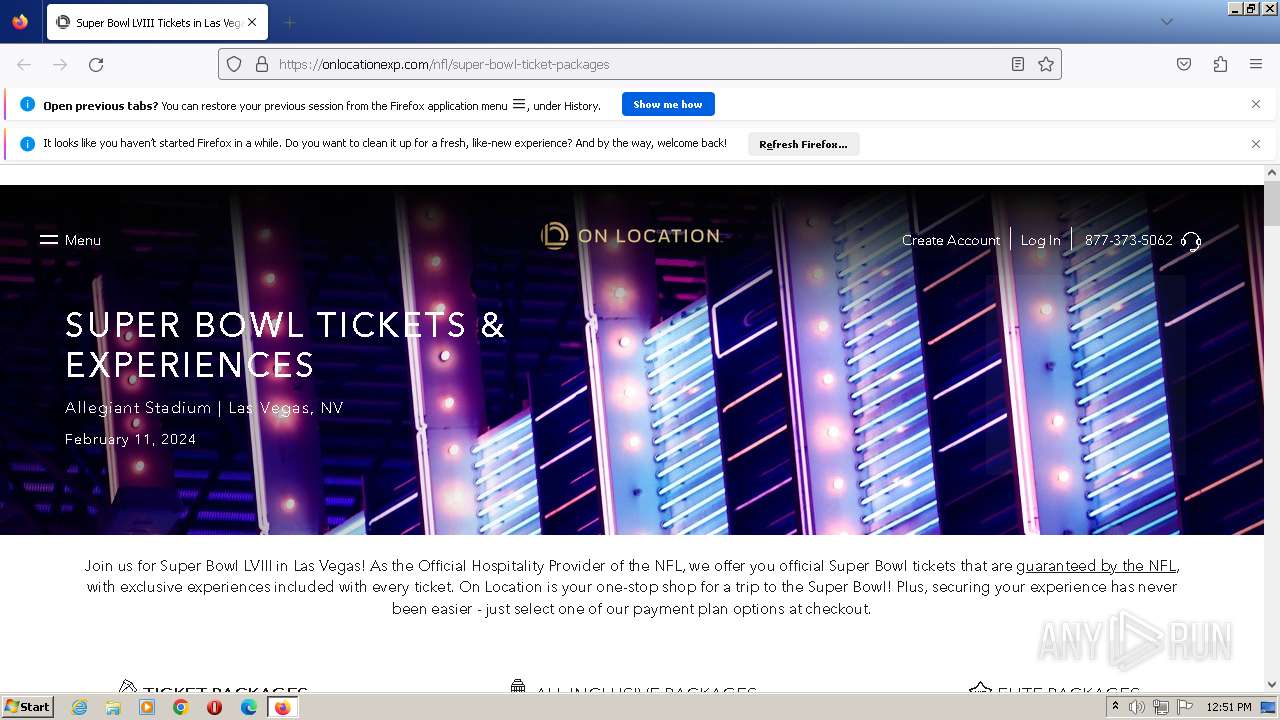Viewport: 1280px width, 720px height.
Task: Reload the current page
Action: coord(96,64)
